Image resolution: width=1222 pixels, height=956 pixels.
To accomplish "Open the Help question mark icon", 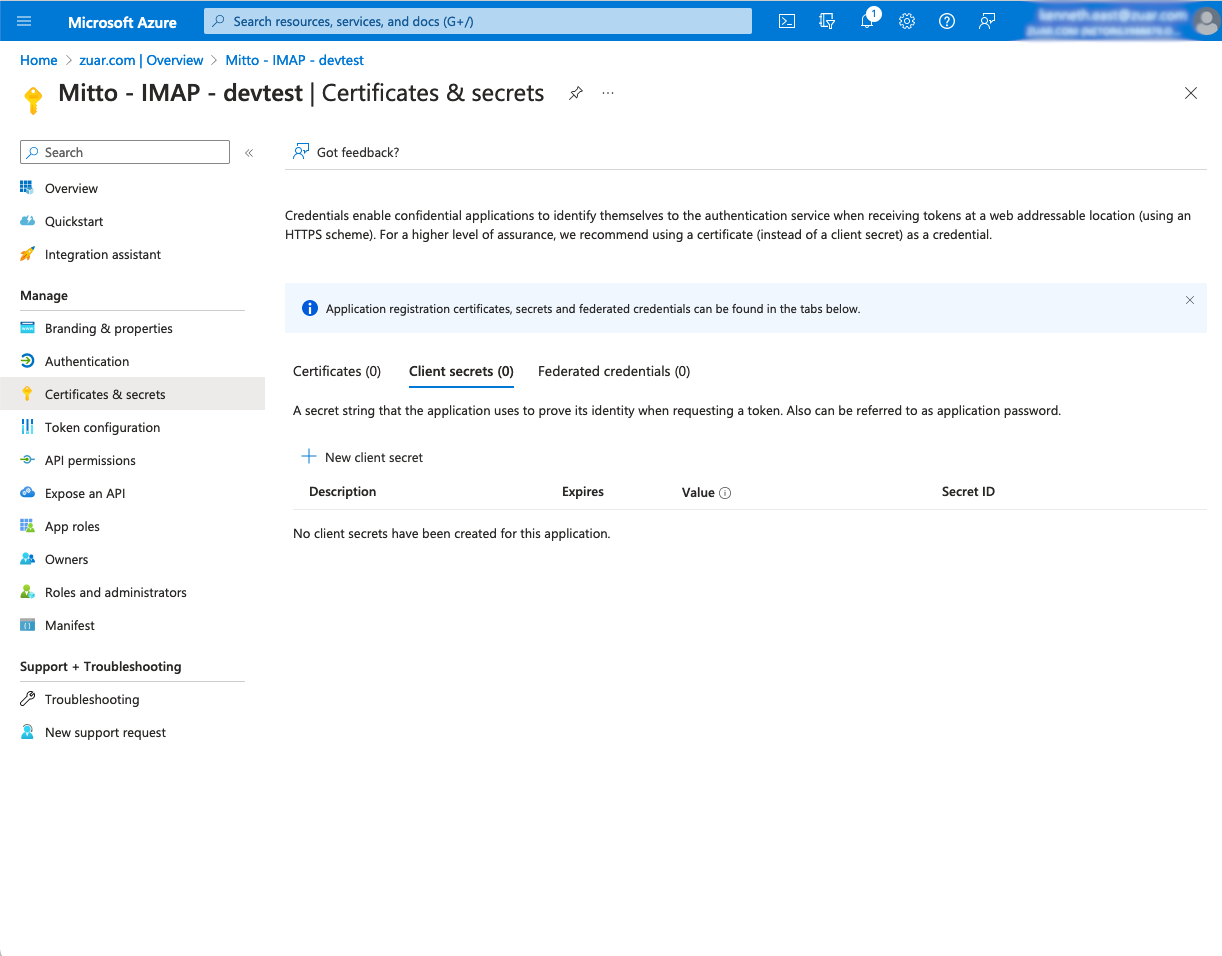I will point(947,21).
